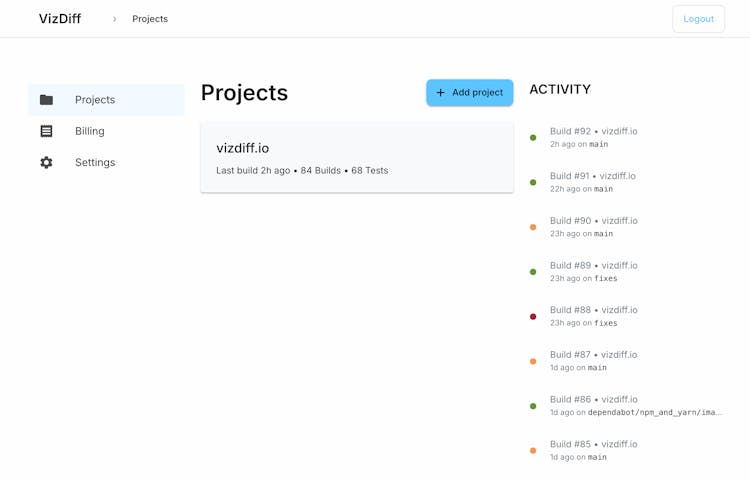Open Build #92 activity entry
The height and width of the screenshot is (480, 750).
pos(627,137)
